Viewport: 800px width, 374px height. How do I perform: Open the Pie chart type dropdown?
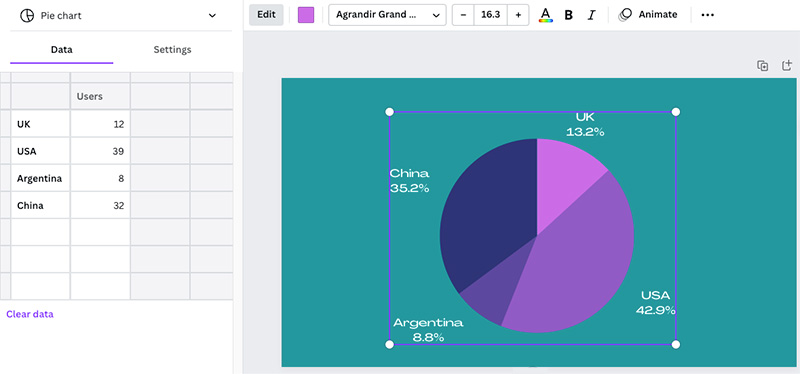coord(121,15)
